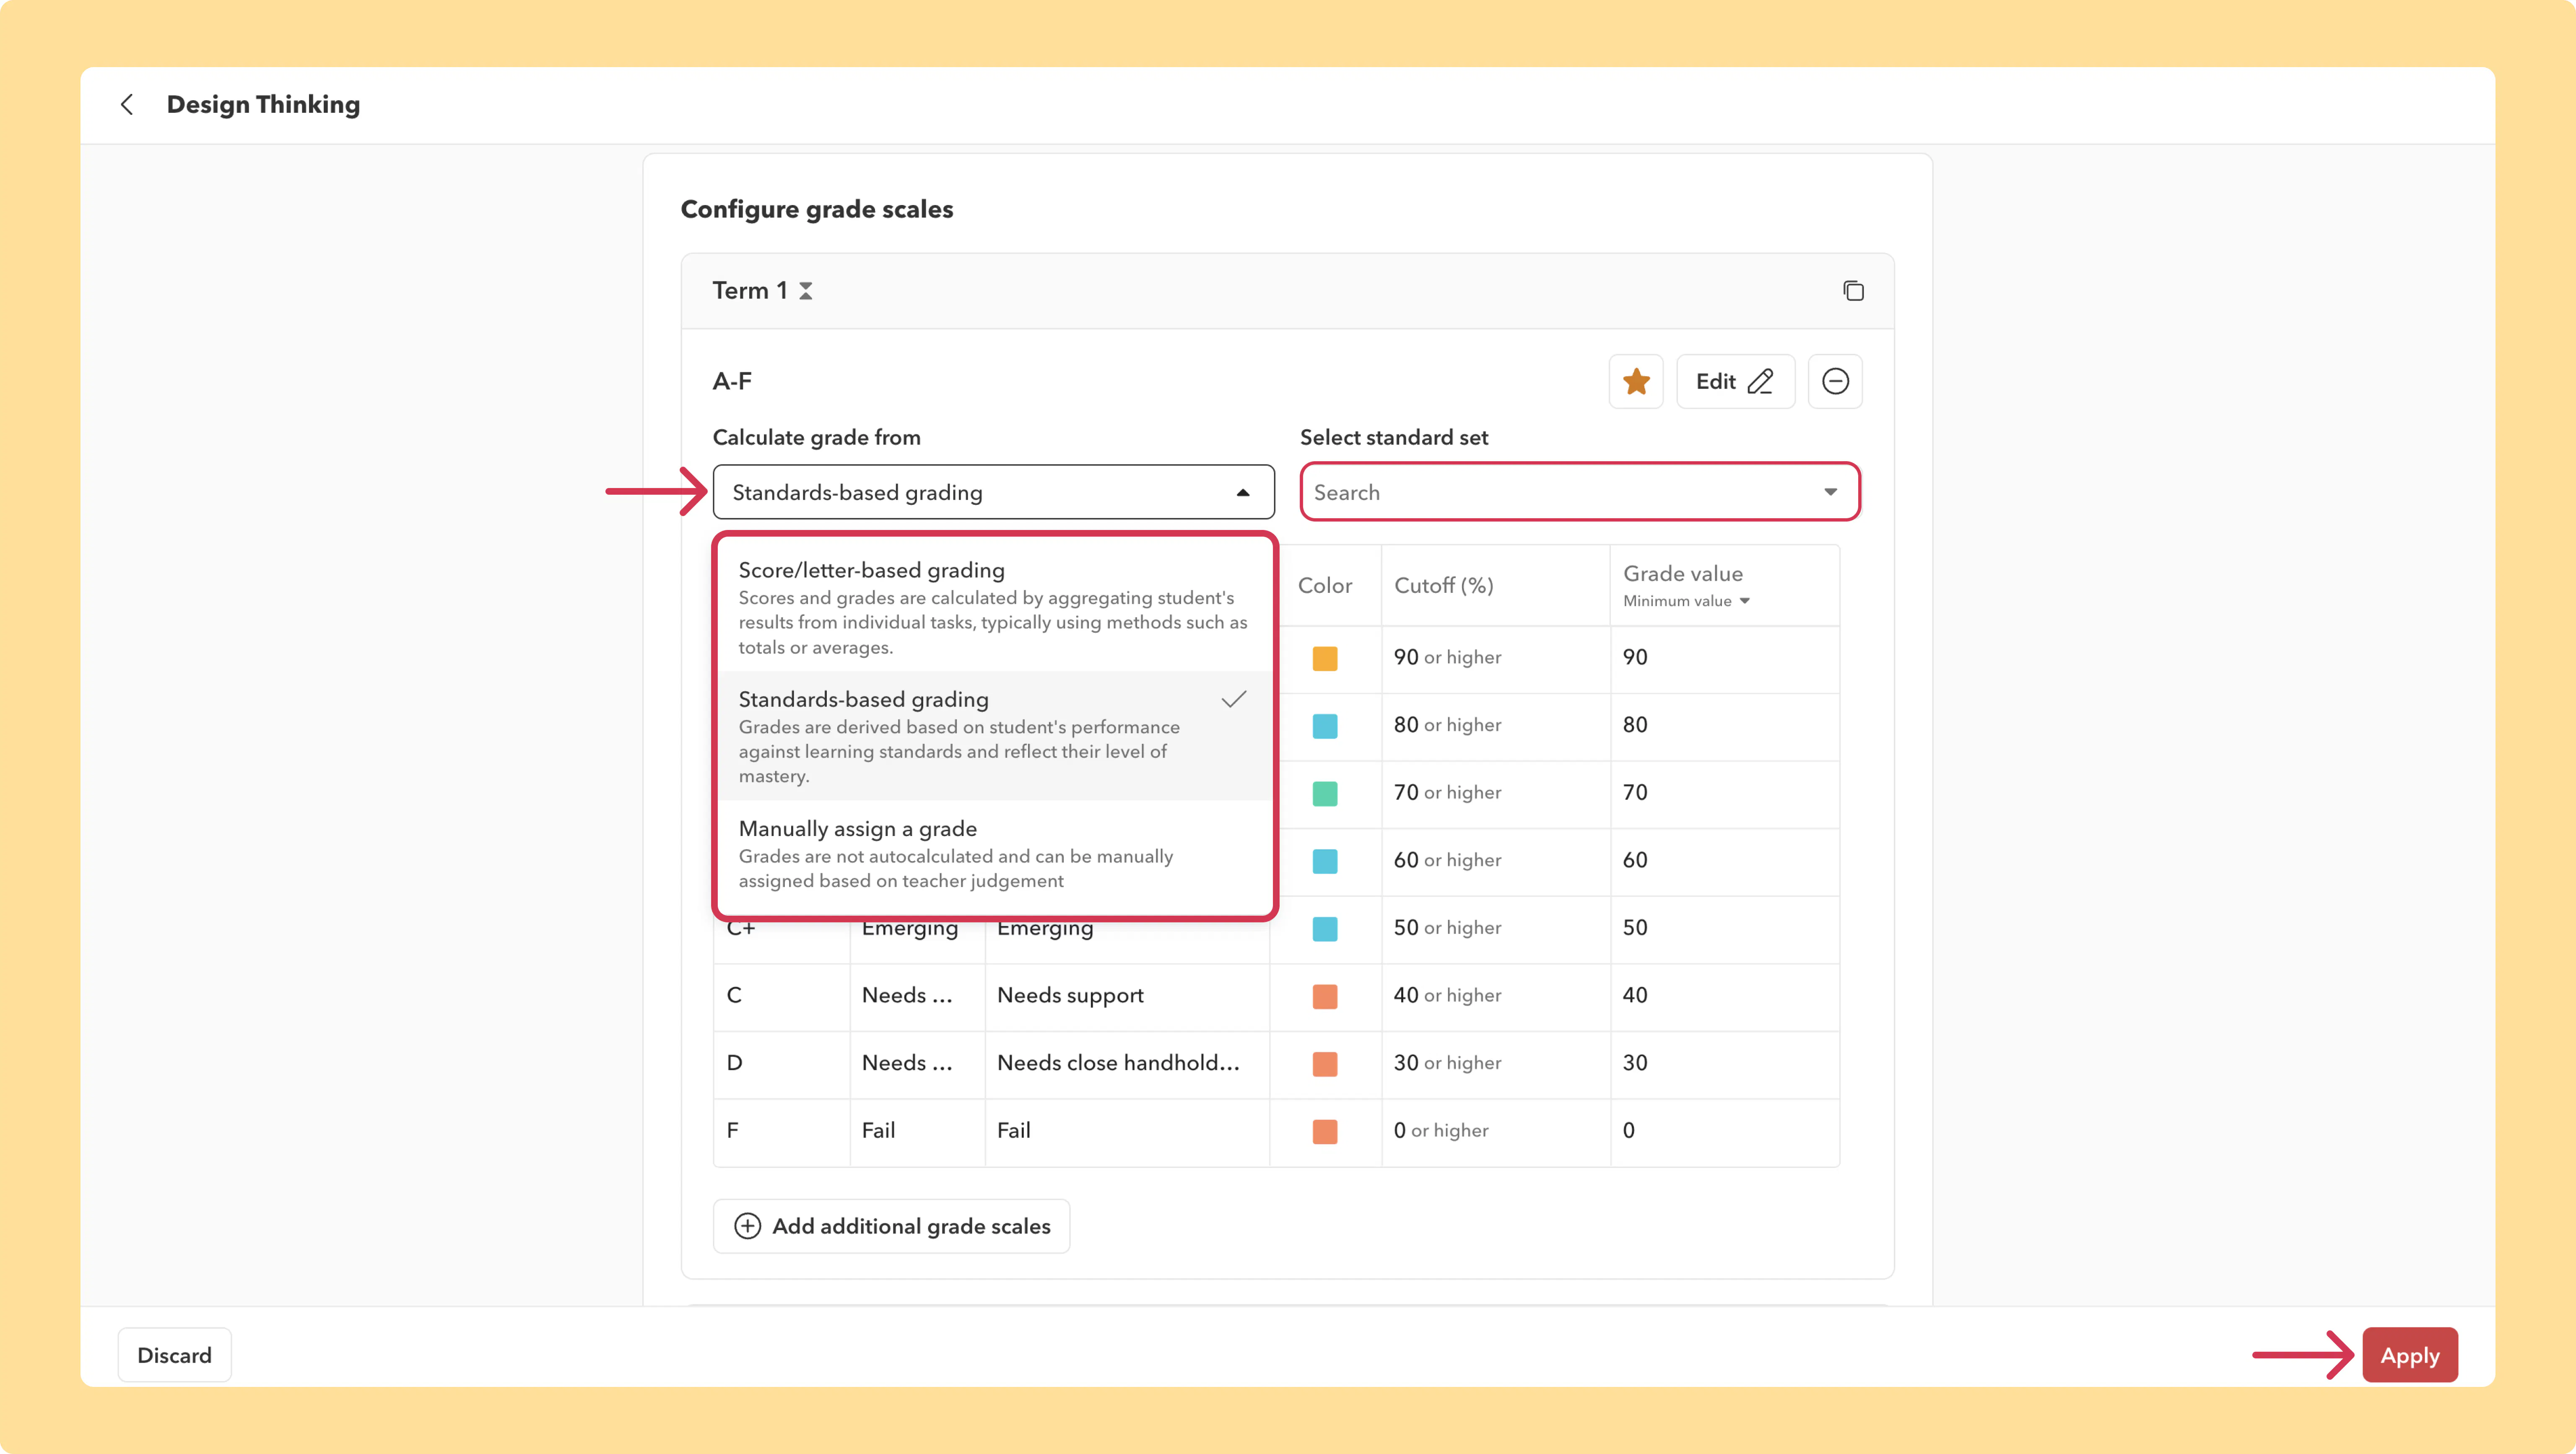Click the '40 or higher' cutoff cell

point(1496,996)
